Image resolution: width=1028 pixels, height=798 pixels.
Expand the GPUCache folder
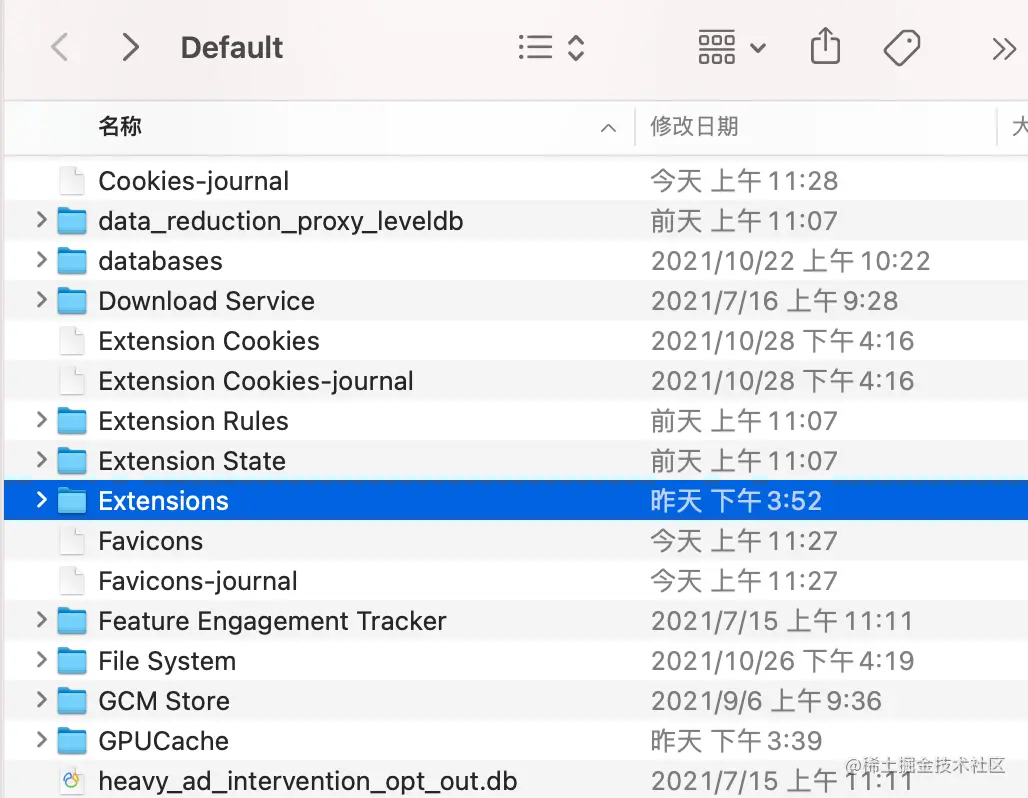(41, 740)
